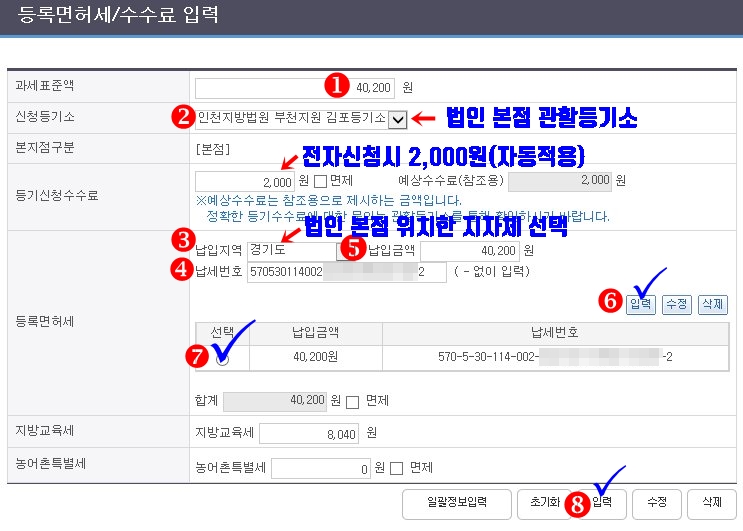Check 면제 box for 등기신청수수료
This screenshot has width=743, height=531.
320,181
